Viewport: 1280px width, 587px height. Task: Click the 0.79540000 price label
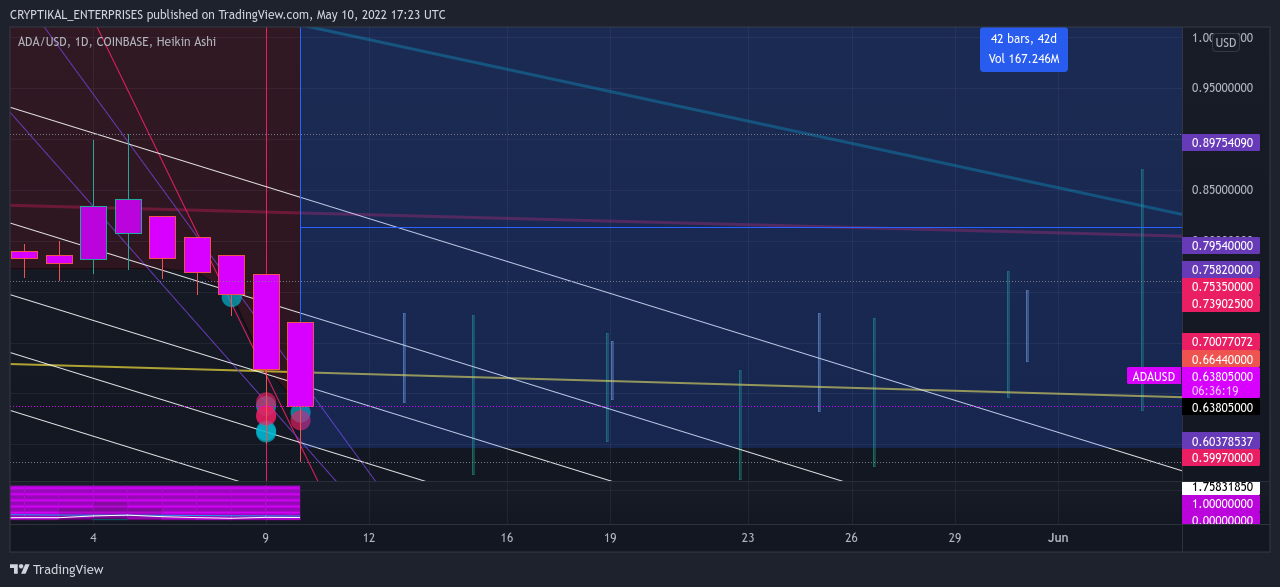click(x=1221, y=245)
